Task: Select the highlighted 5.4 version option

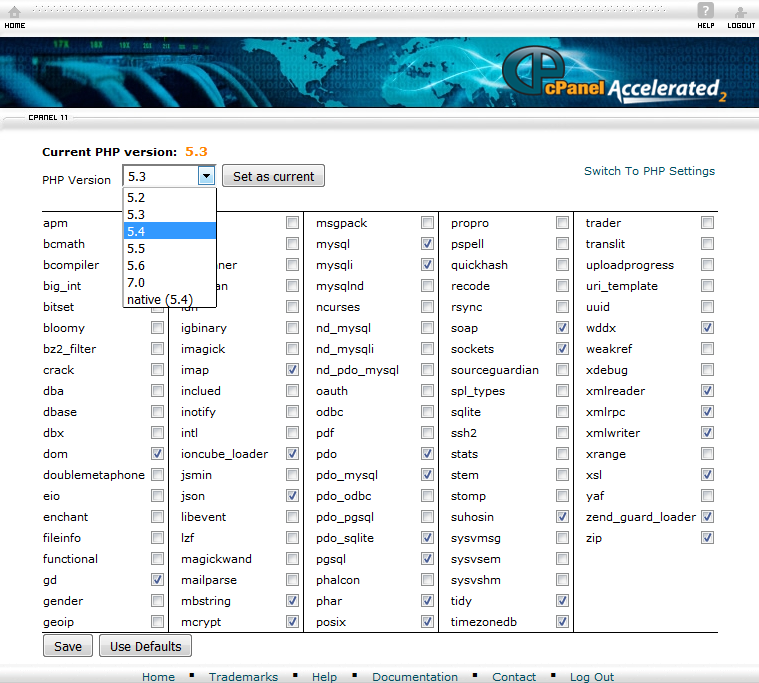Action: pos(136,231)
